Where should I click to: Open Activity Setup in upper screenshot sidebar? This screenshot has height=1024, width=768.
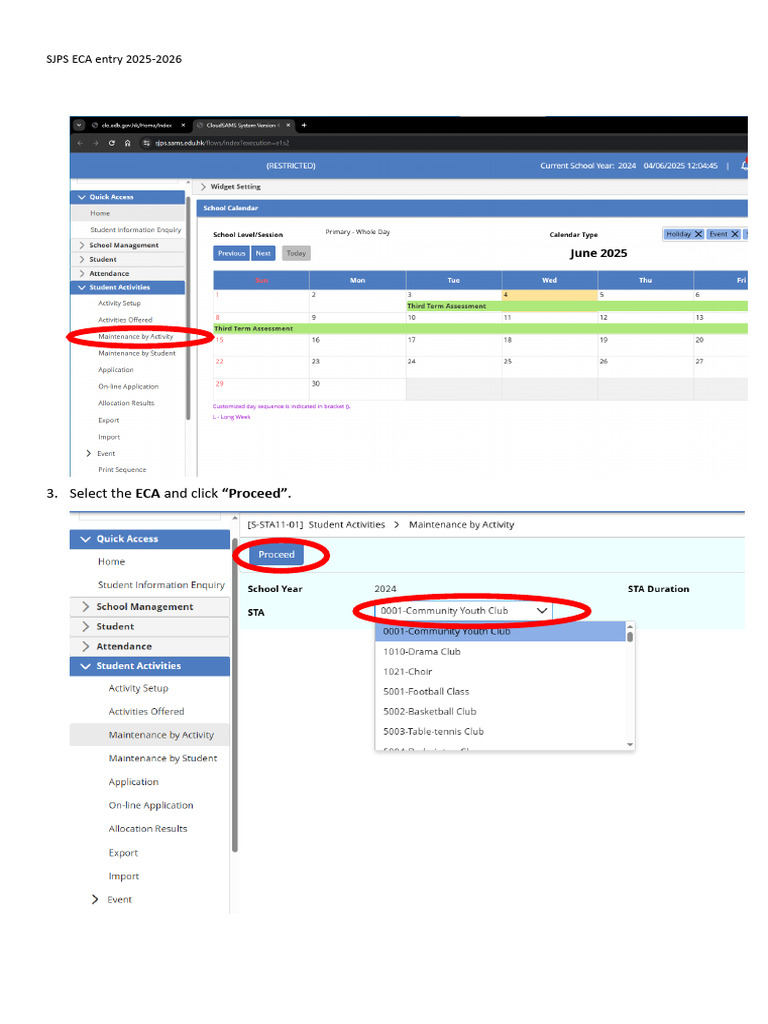pyautogui.click(x=119, y=303)
